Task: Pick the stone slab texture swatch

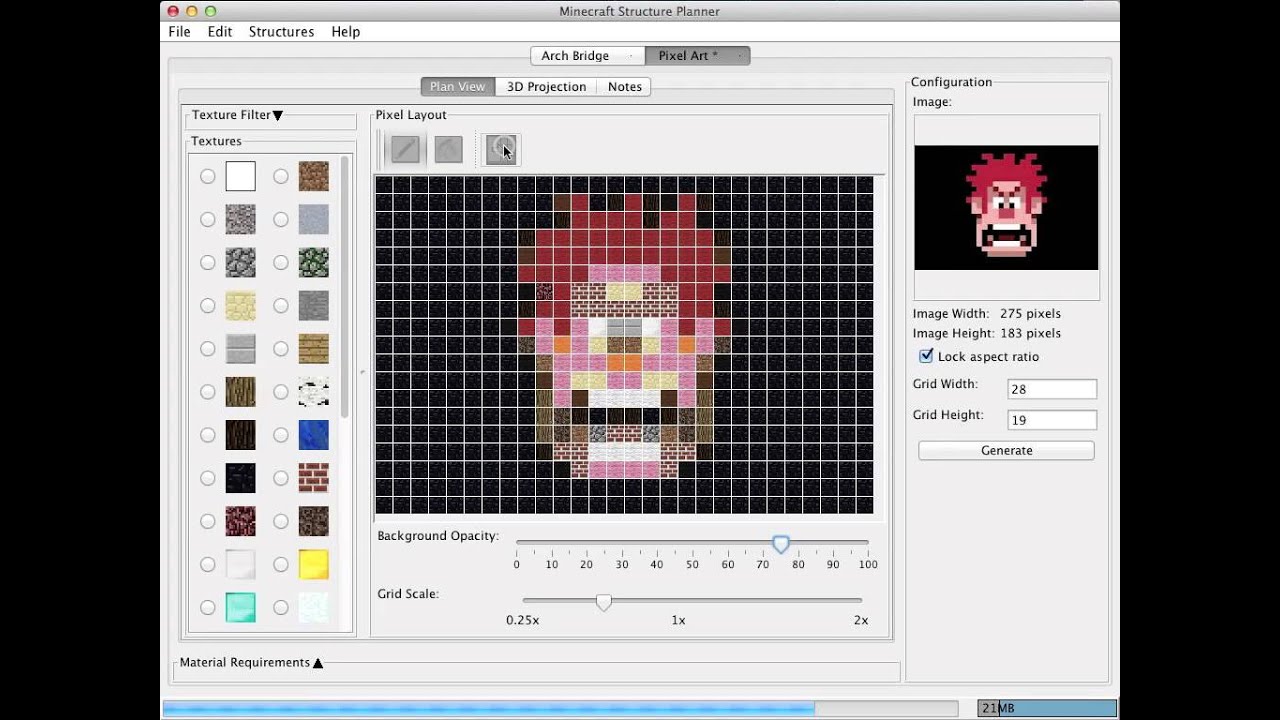Action: point(240,348)
